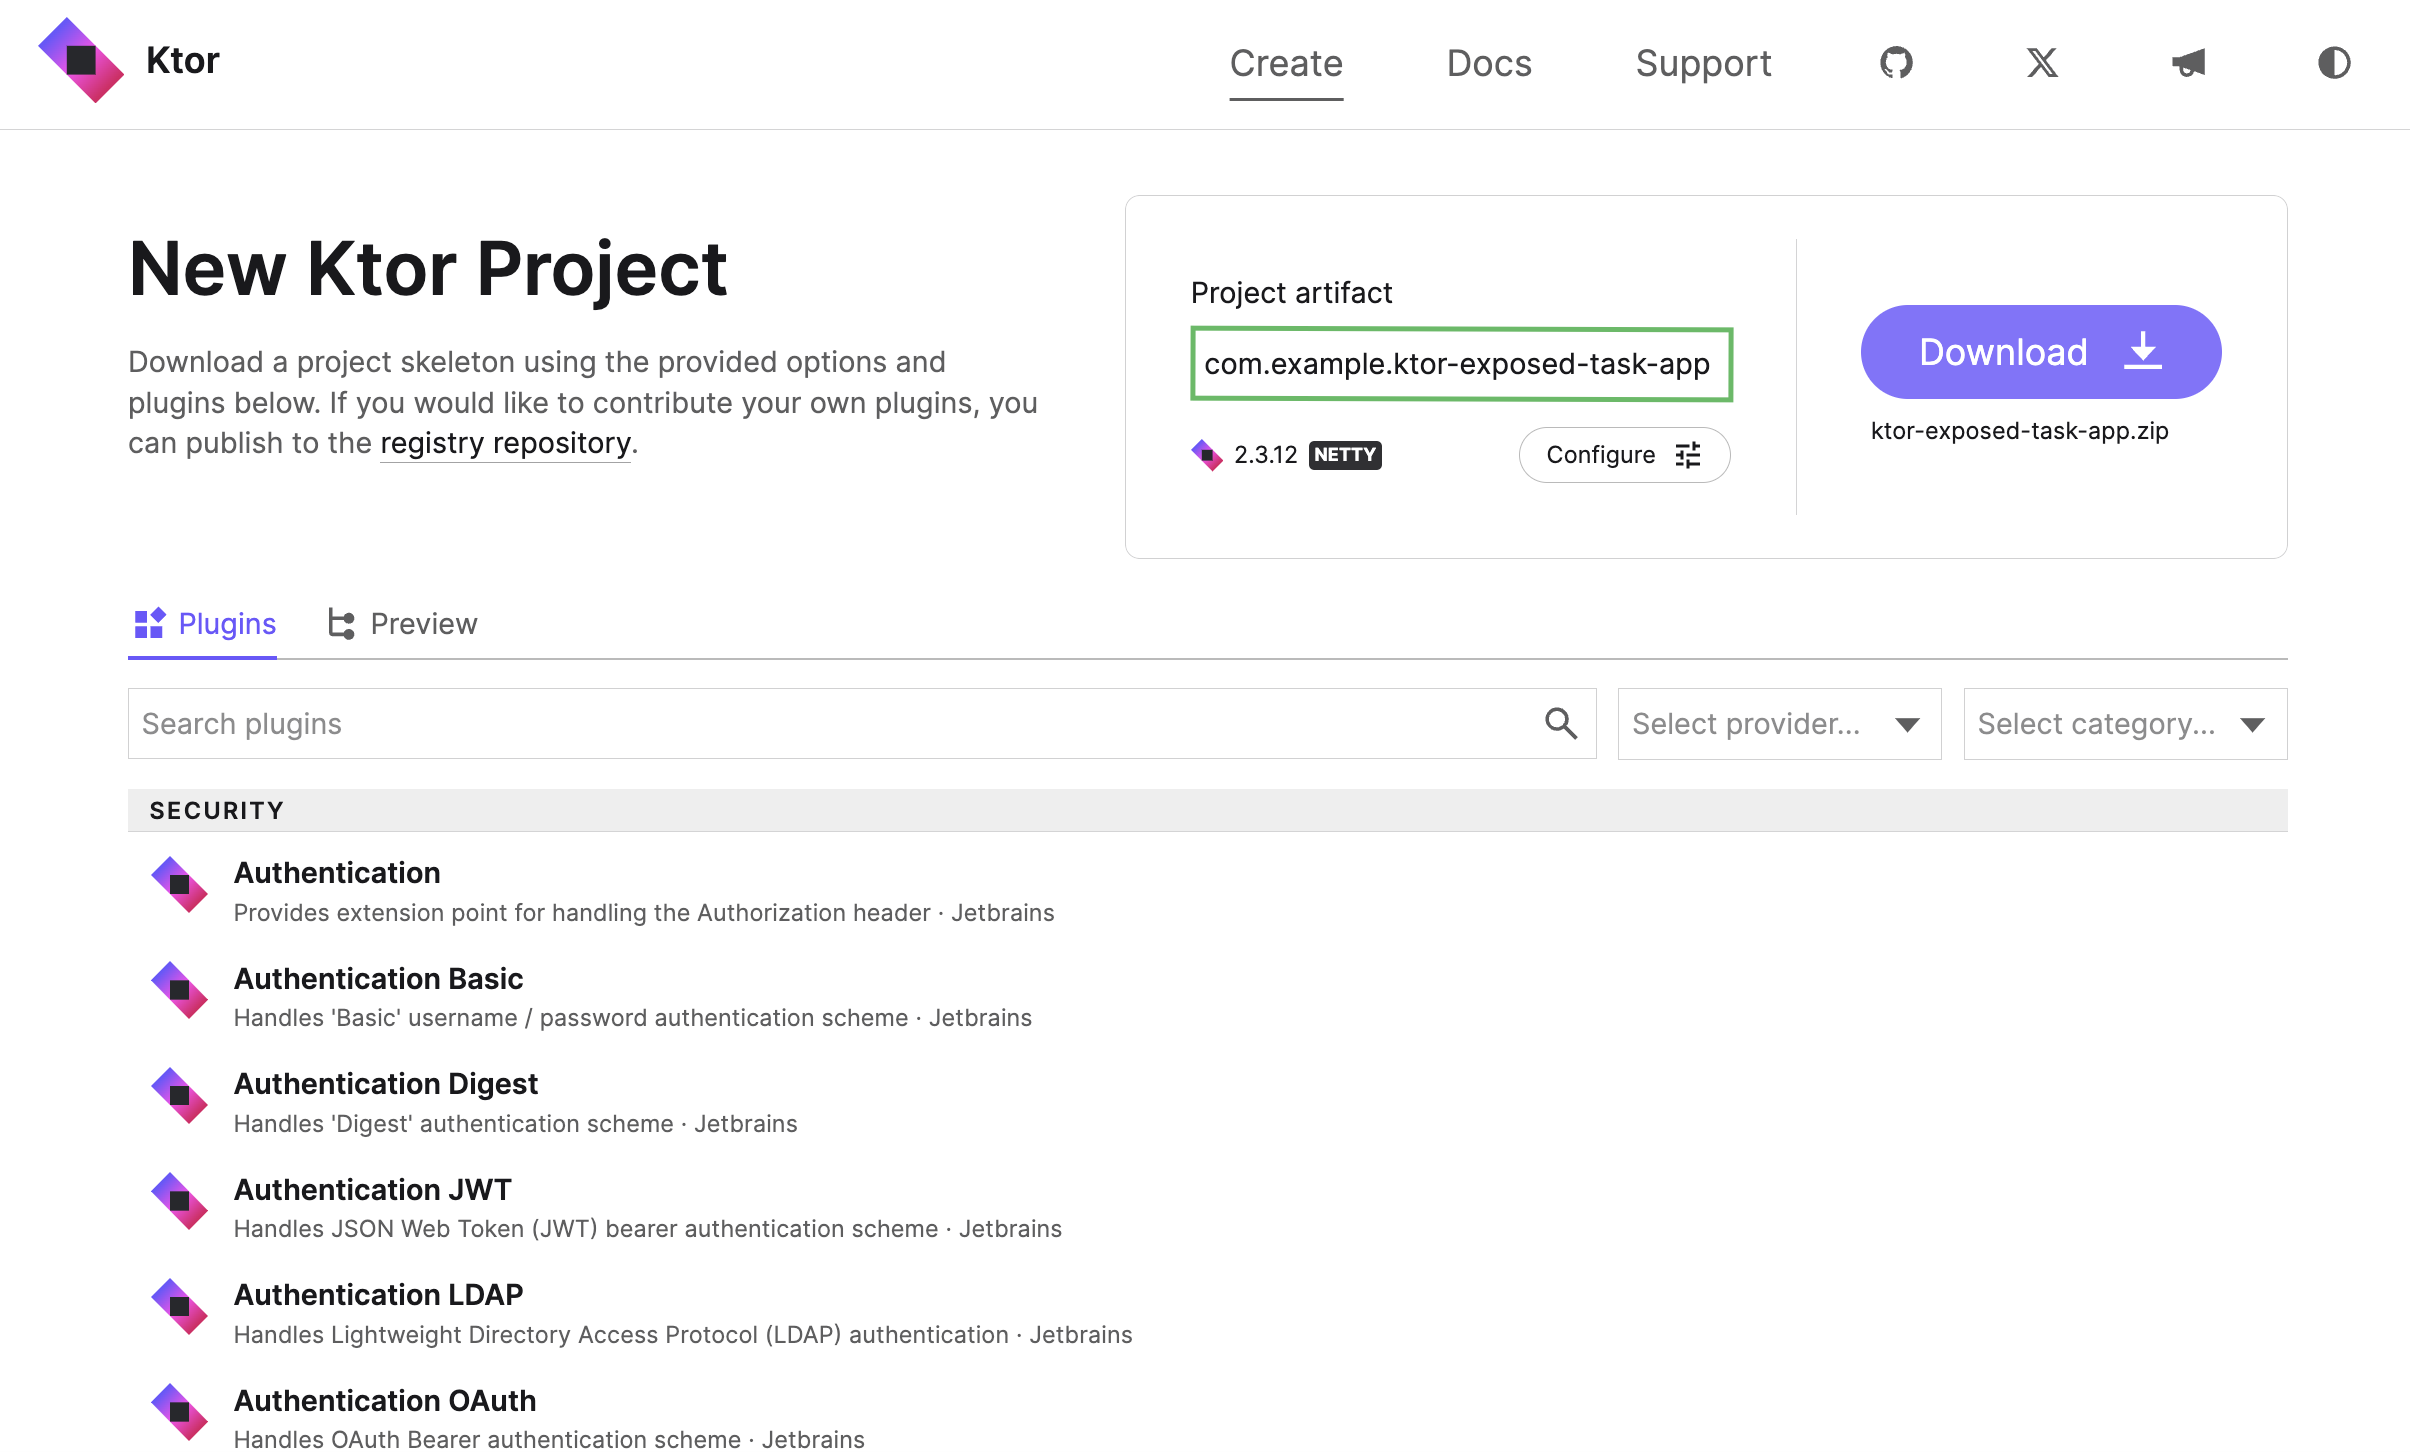Open the Docs page
Image resolution: width=2410 pixels, height=1452 pixels.
coord(1488,63)
